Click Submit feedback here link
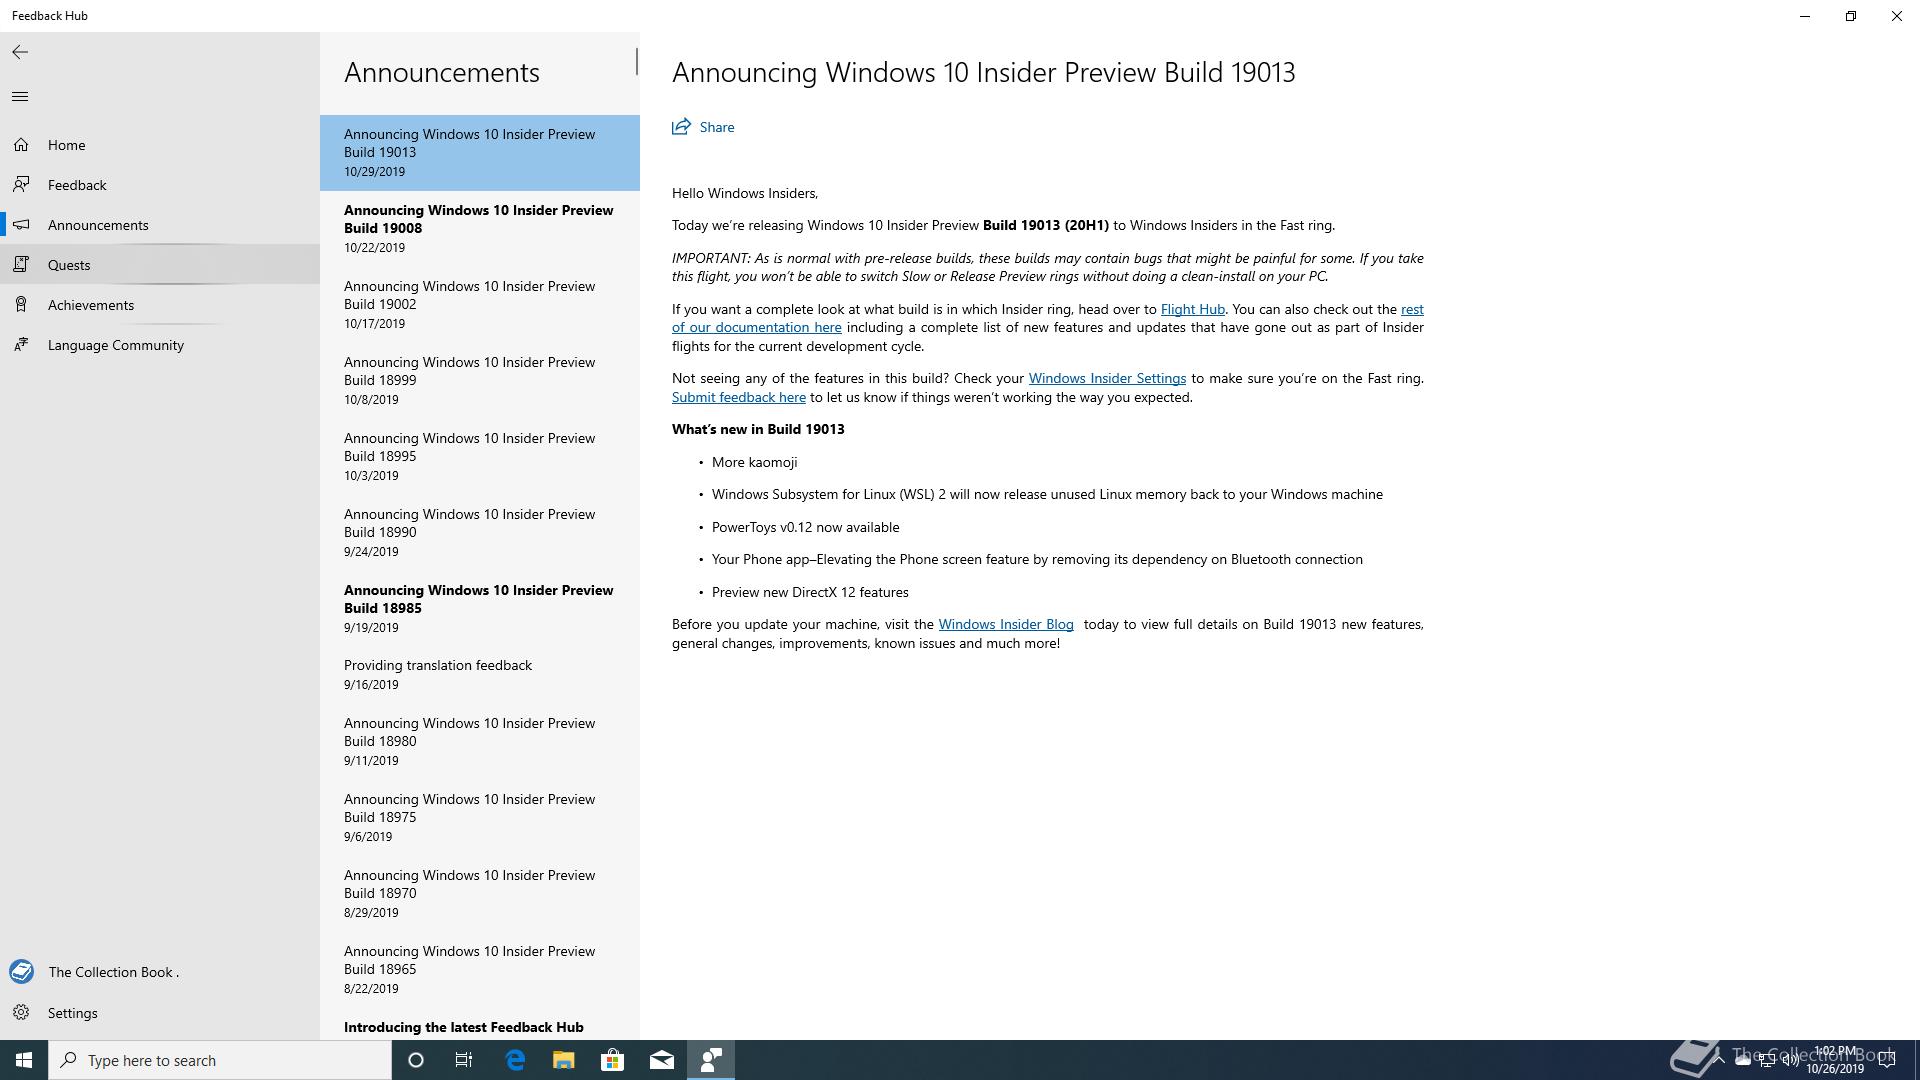 coord(738,397)
